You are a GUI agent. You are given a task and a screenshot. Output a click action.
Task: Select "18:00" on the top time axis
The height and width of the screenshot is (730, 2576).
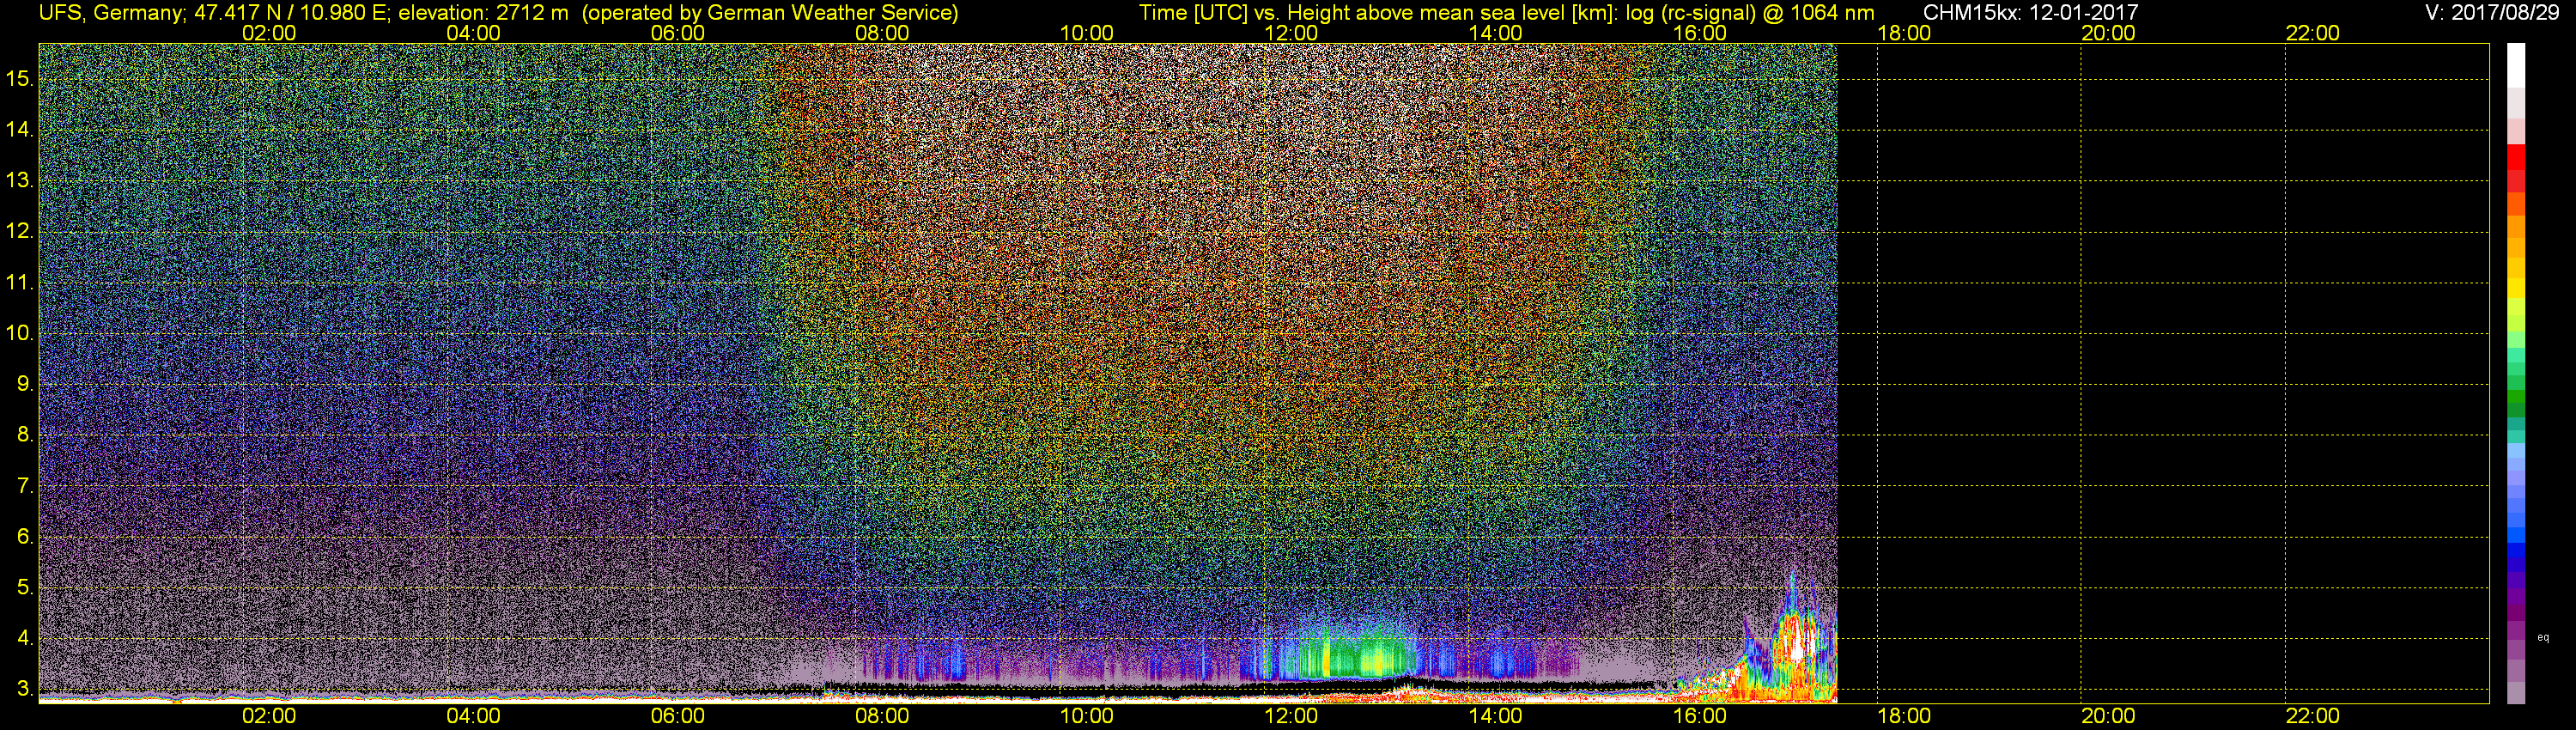tap(1904, 33)
